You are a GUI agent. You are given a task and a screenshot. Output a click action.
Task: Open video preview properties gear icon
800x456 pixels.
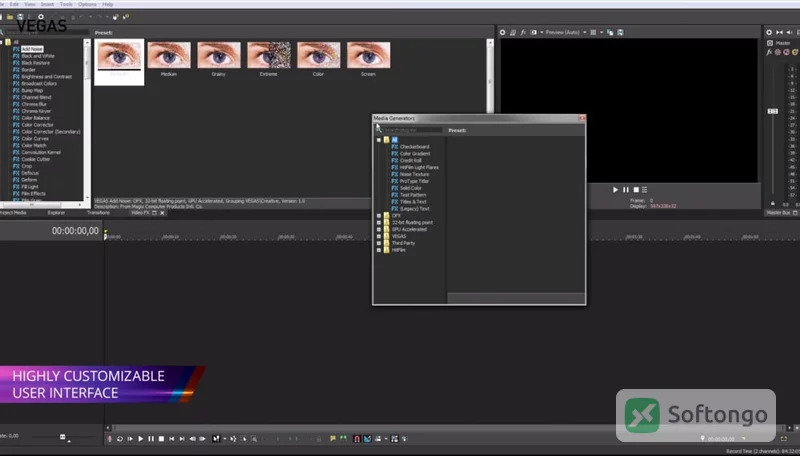point(502,32)
